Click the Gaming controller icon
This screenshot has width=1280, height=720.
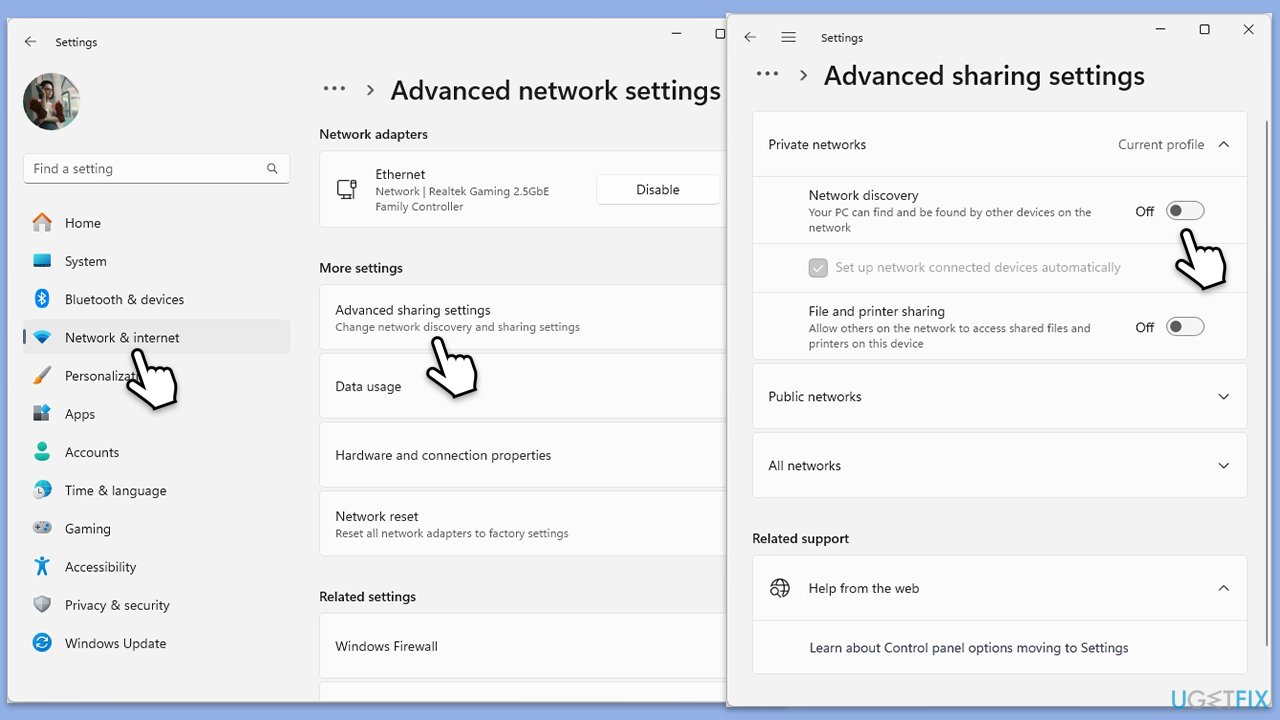click(x=42, y=528)
